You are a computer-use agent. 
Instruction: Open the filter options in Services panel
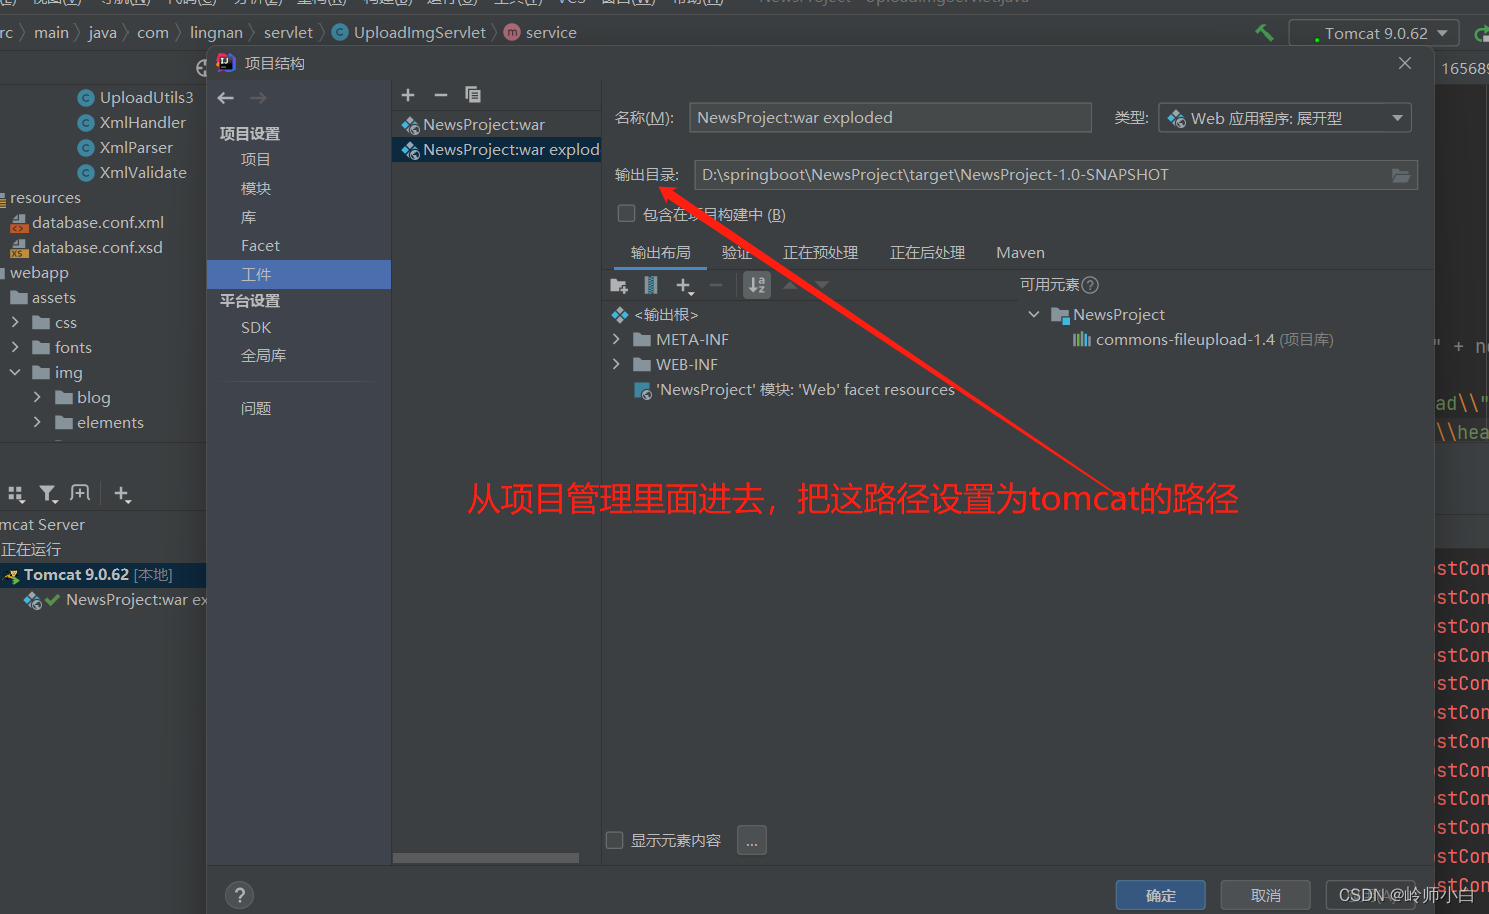pos(48,494)
